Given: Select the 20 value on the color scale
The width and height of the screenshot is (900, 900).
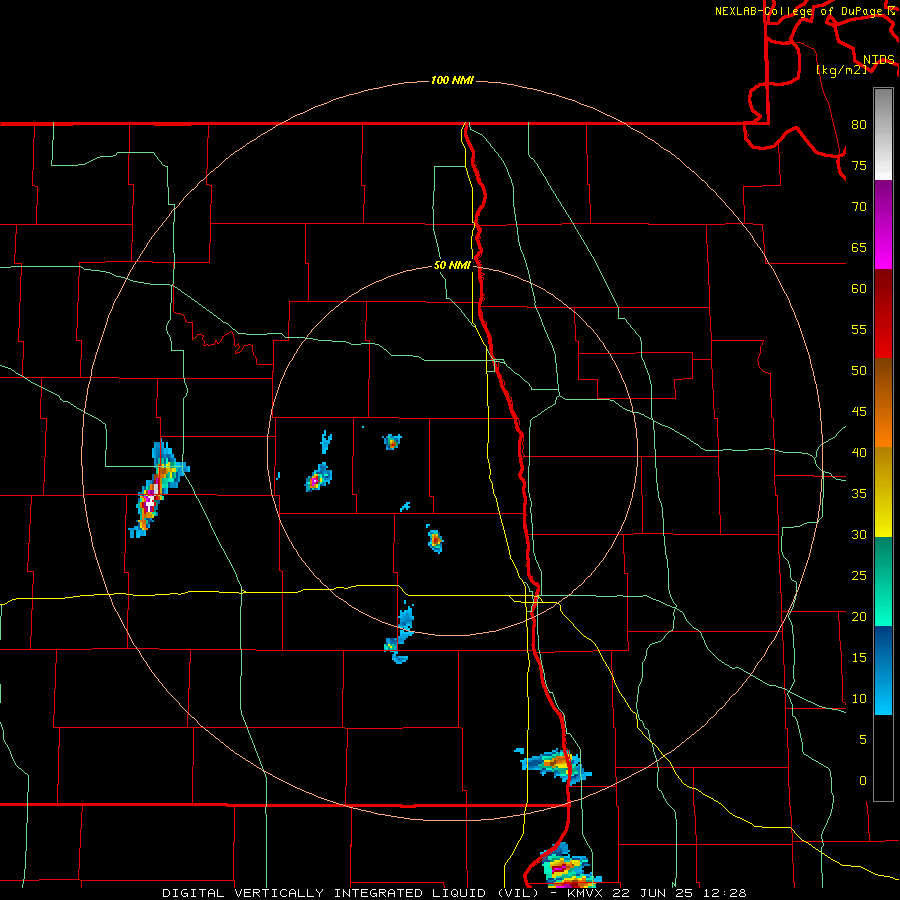Looking at the screenshot, I should 859,616.
